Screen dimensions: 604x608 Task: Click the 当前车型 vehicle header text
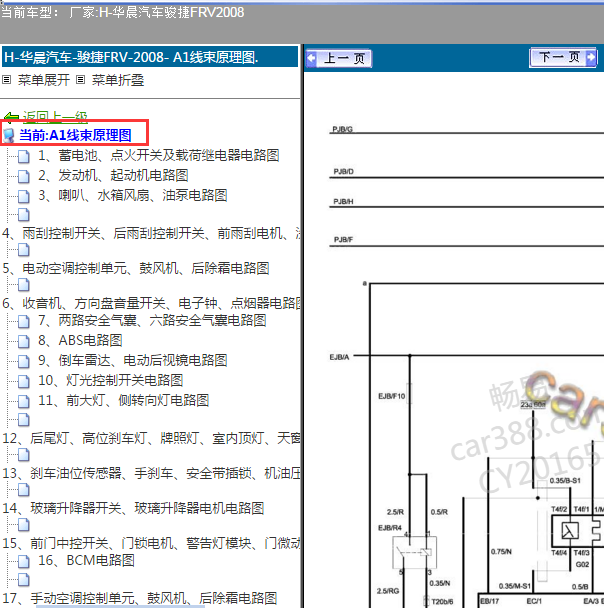click(x=123, y=12)
